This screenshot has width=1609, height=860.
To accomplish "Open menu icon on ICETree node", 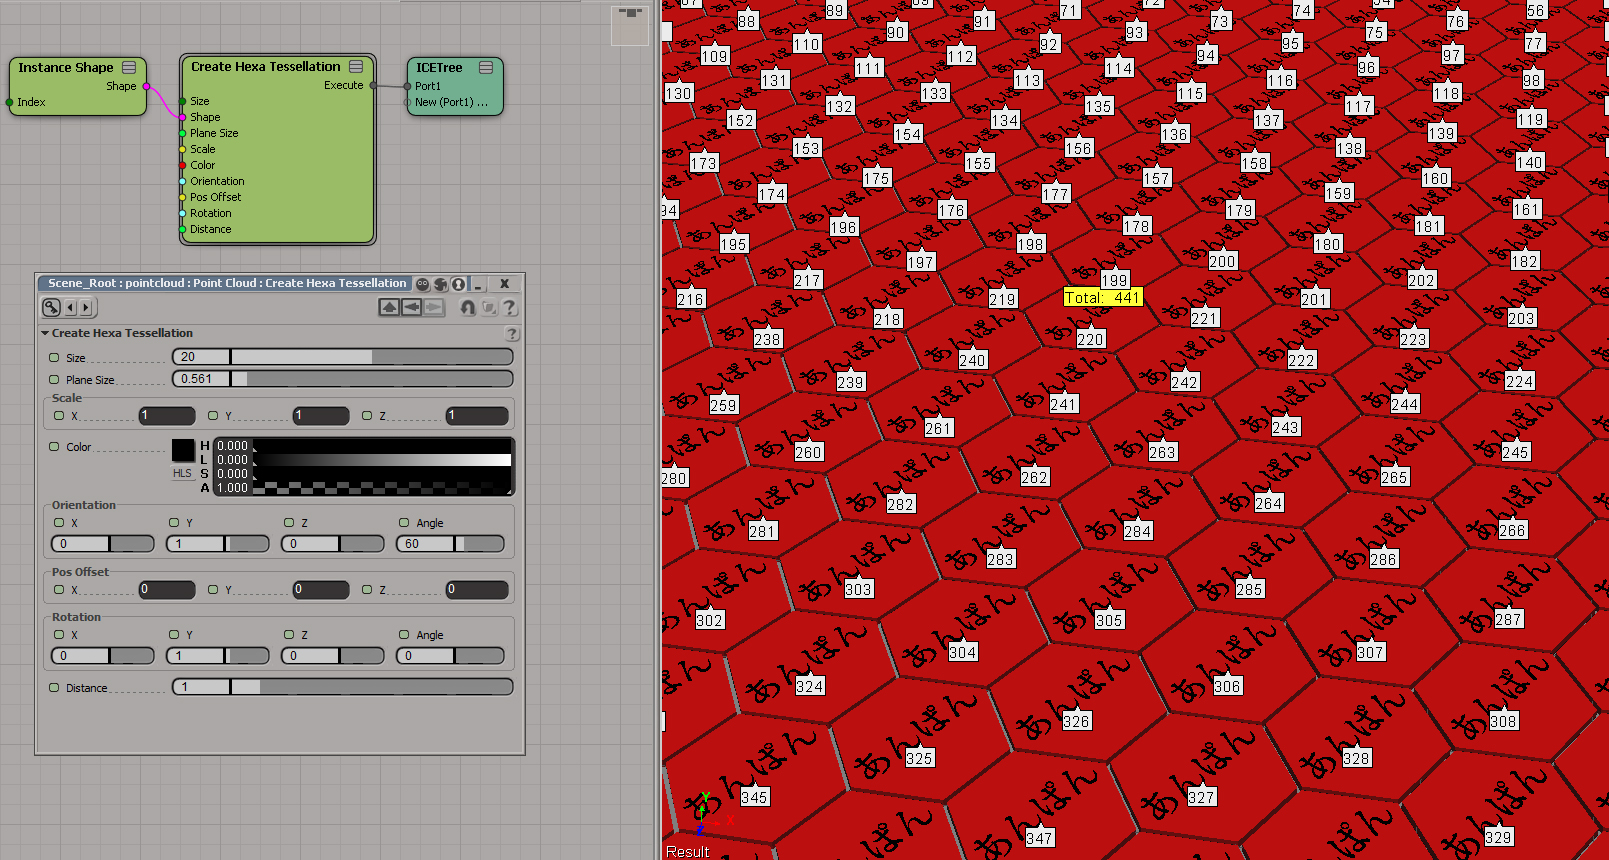I will coord(486,68).
